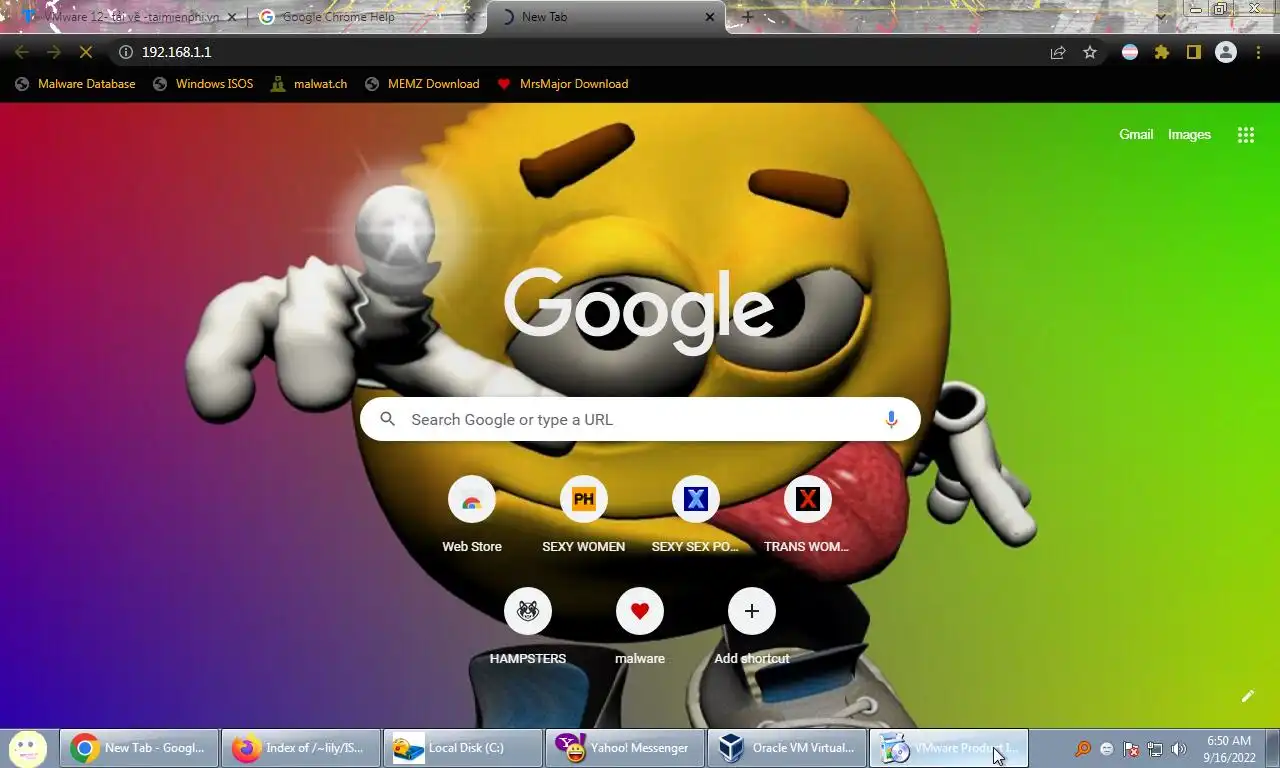Select the New Tab tab
This screenshot has height=768, width=1280.
pos(605,17)
